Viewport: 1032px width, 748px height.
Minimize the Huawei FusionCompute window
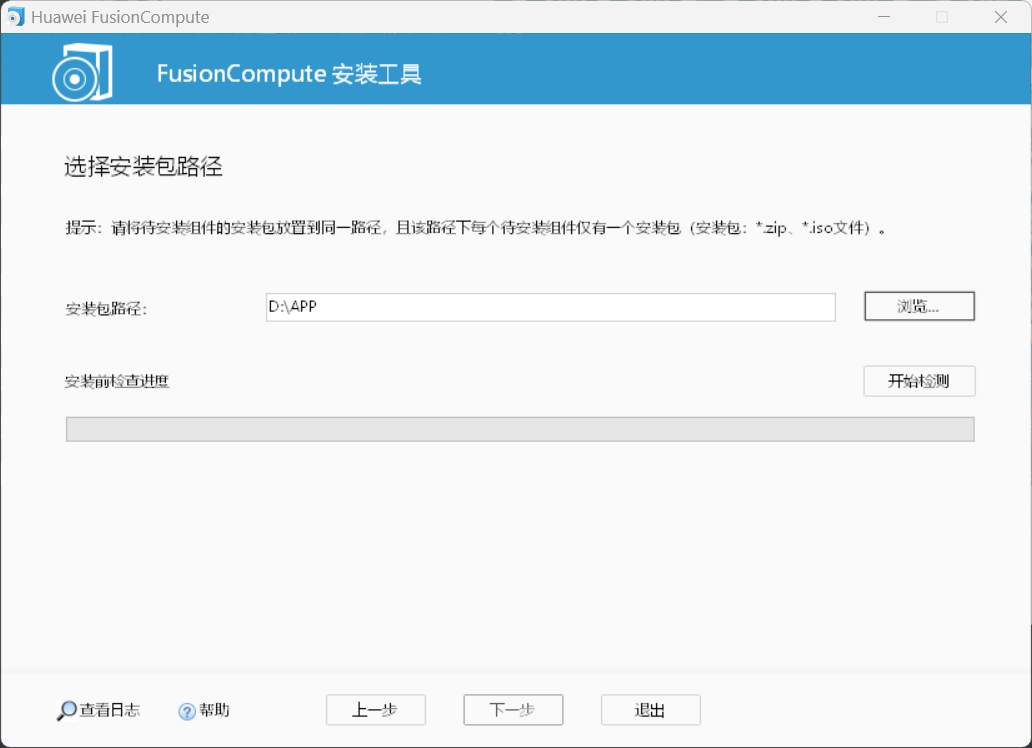point(884,16)
